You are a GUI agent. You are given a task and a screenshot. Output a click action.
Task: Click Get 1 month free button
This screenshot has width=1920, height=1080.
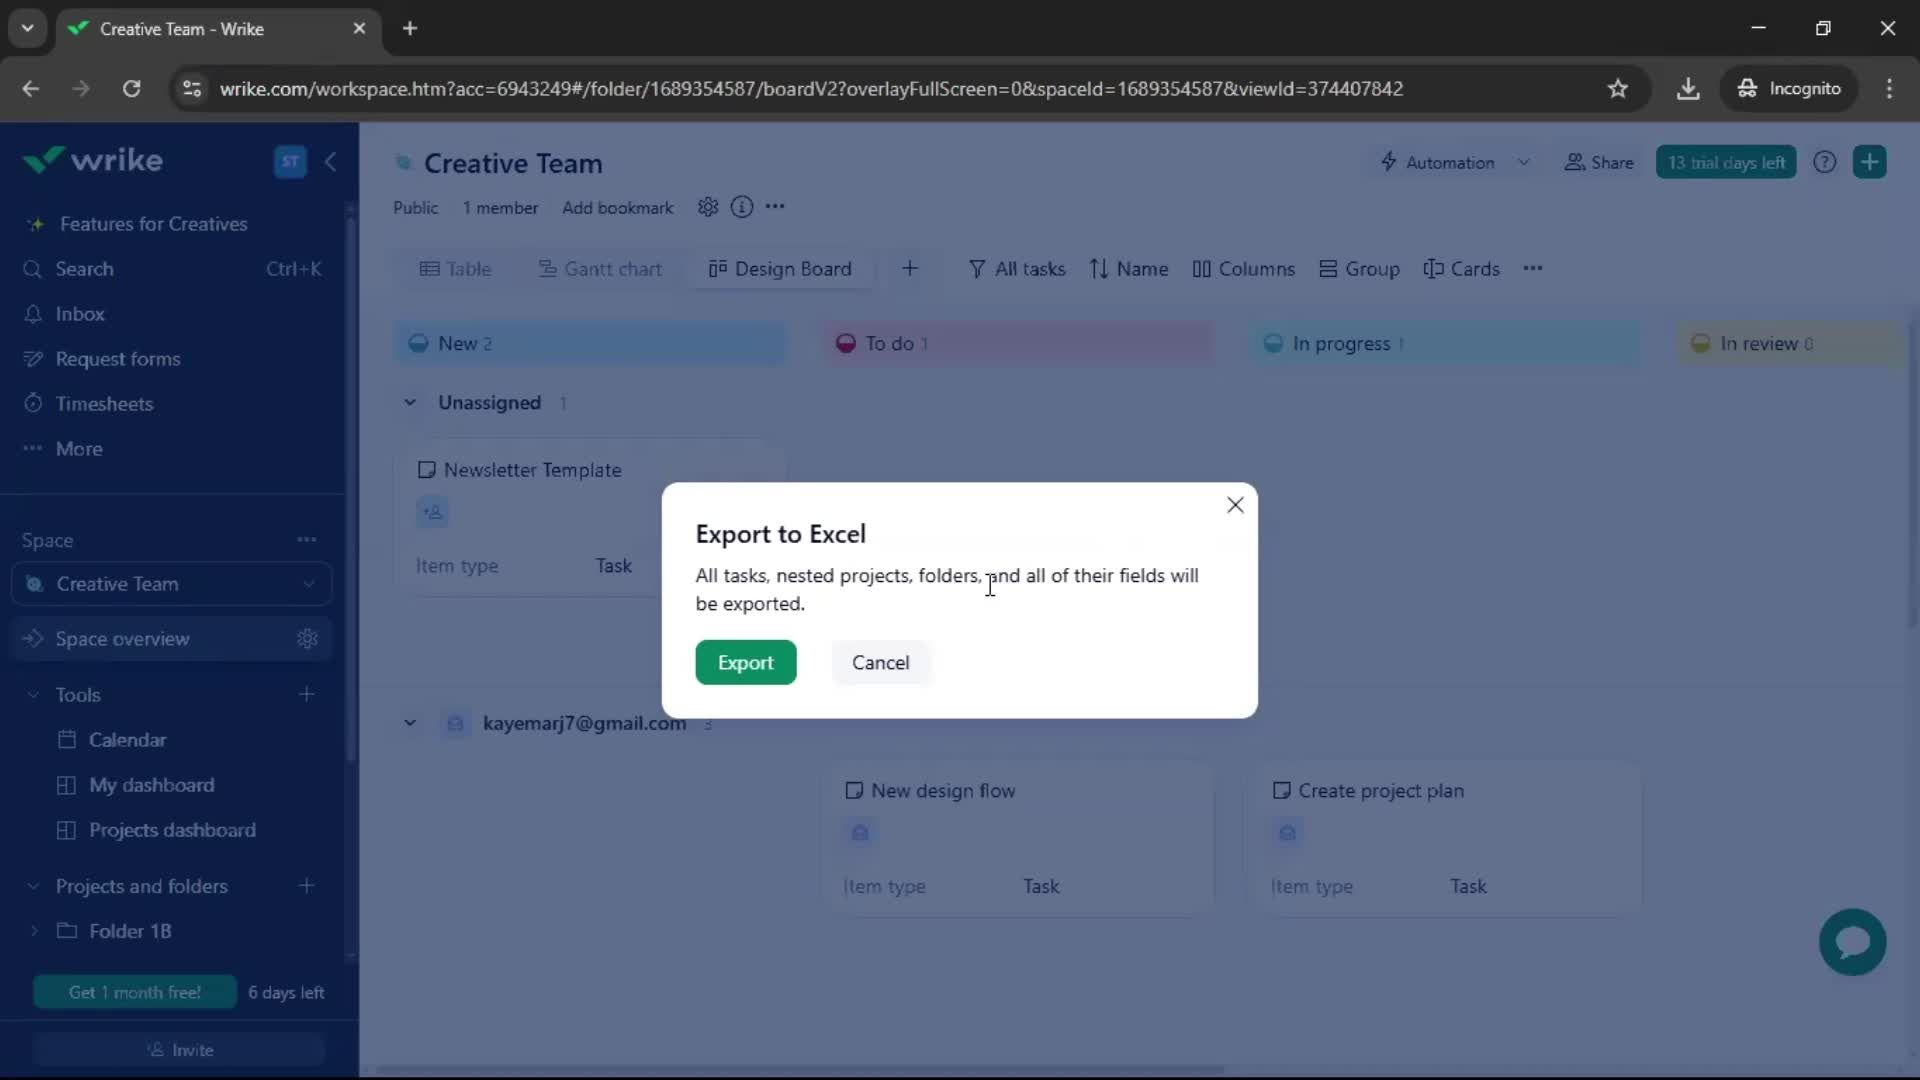click(x=135, y=992)
